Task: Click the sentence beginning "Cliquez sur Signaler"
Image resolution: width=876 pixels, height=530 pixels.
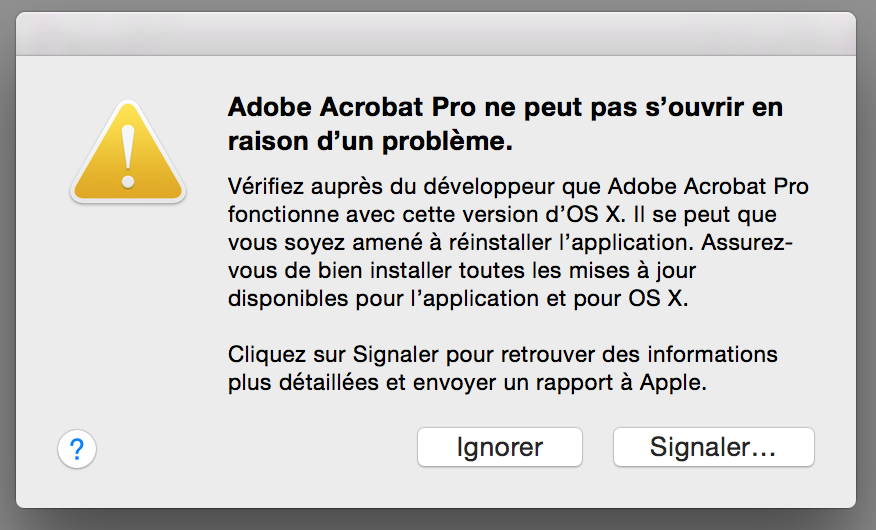Action: tap(503, 355)
